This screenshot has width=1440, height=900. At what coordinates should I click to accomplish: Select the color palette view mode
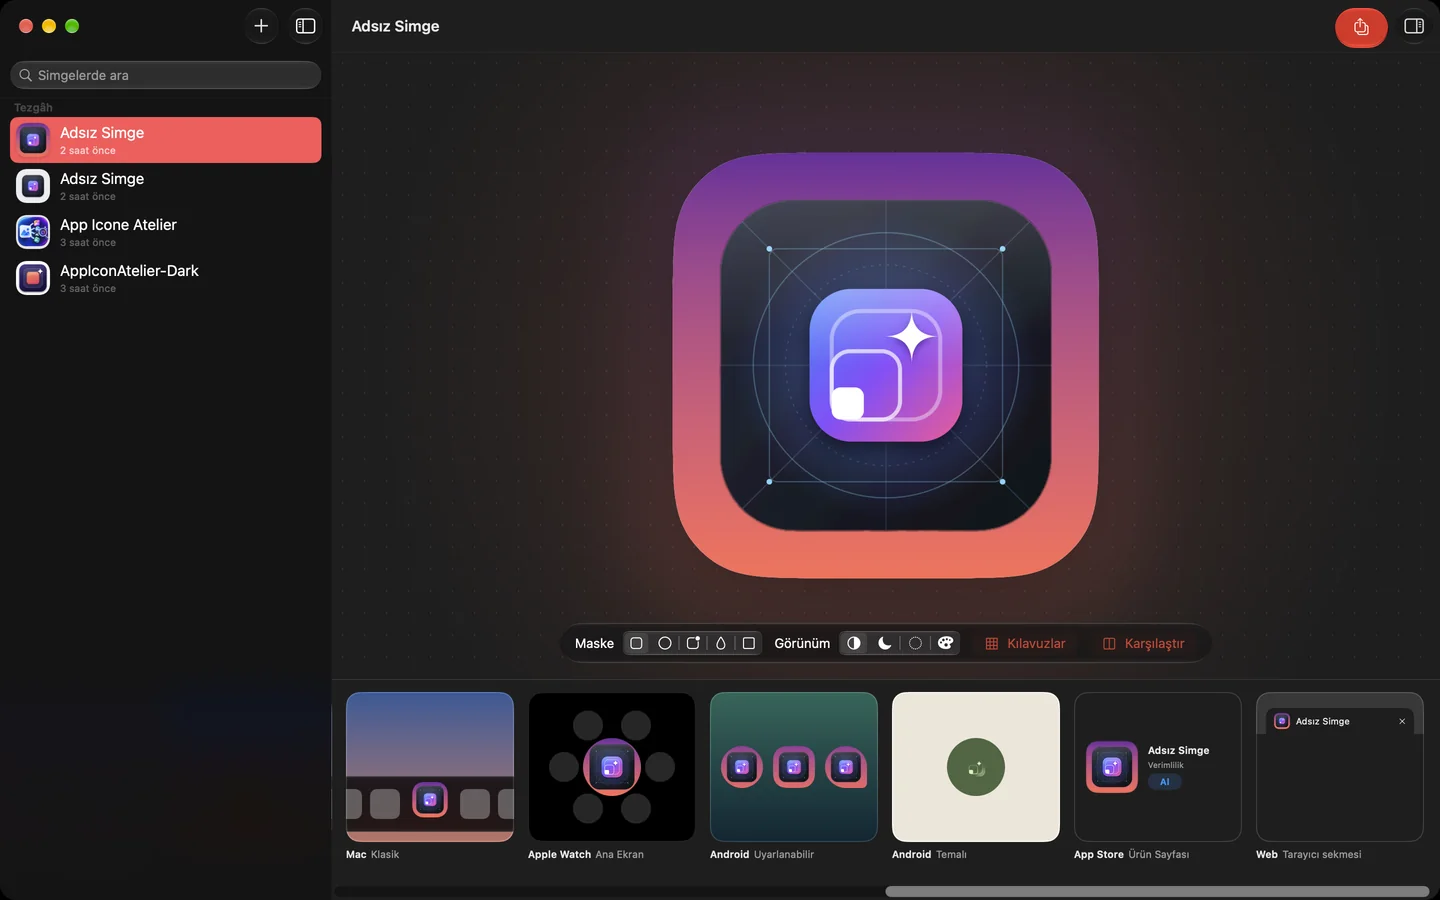pos(946,643)
